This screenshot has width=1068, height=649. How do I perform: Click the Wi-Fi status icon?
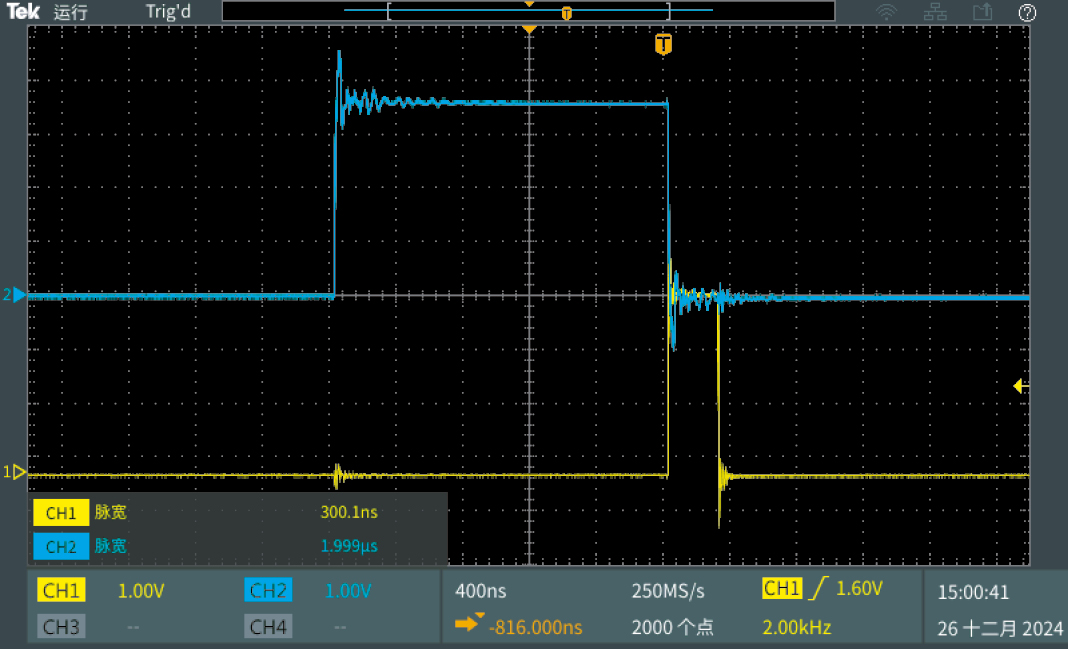click(x=886, y=12)
